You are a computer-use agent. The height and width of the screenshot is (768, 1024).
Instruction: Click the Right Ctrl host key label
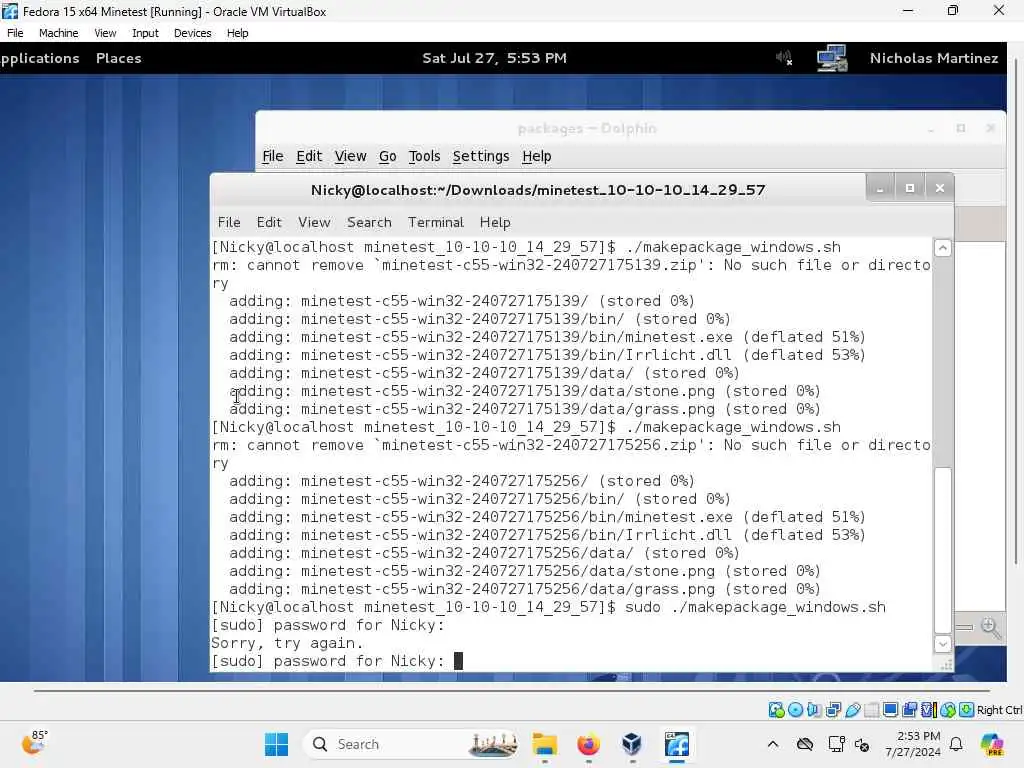[1000, 710]
